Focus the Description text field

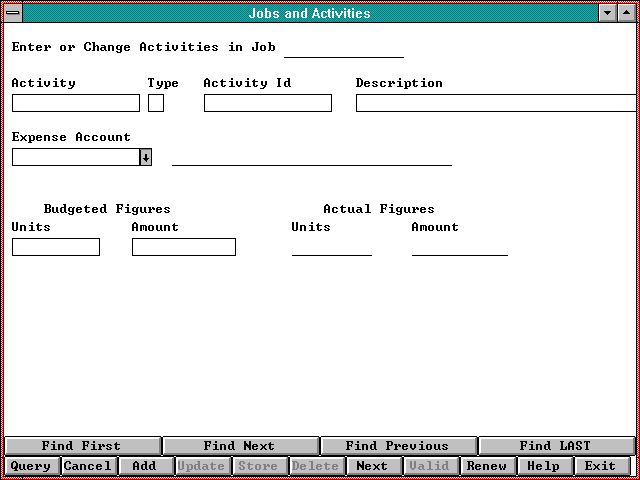(495, 103)
